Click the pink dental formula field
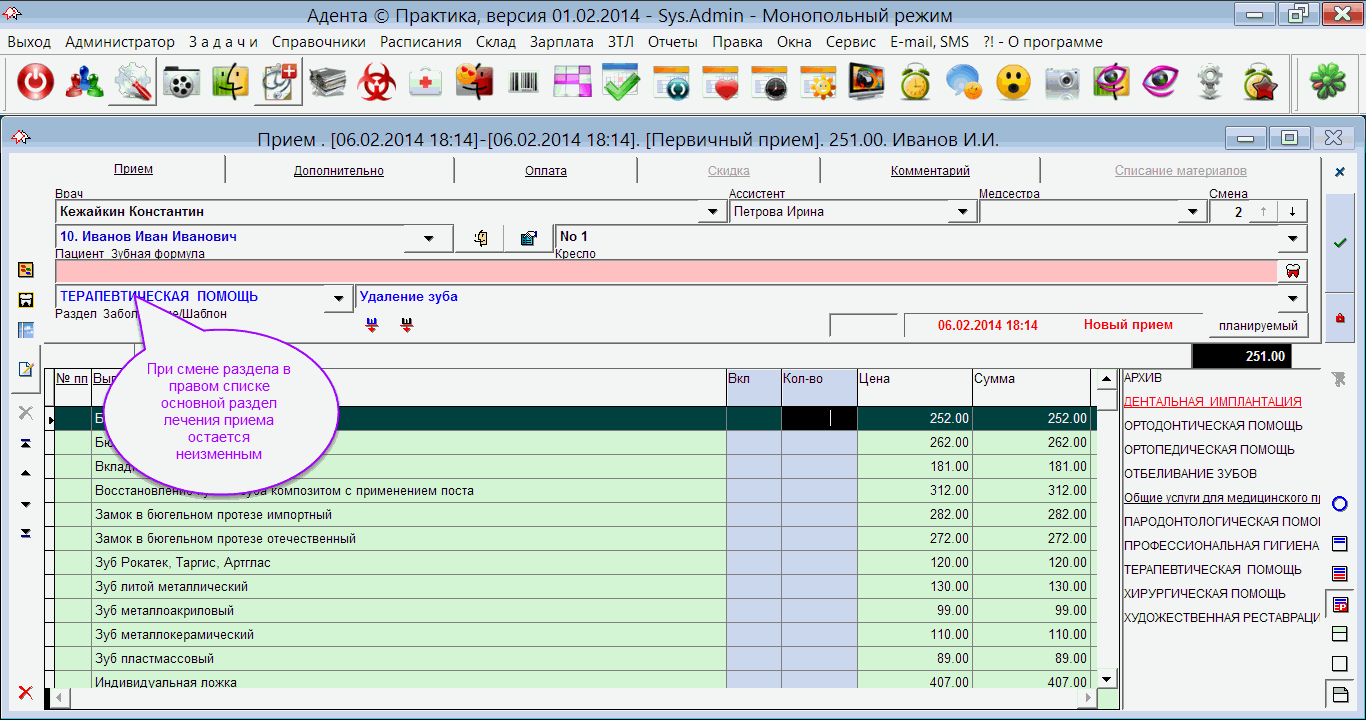Image resolution: width=1366 pixels, height=720 pixels. tap(666, 271)
